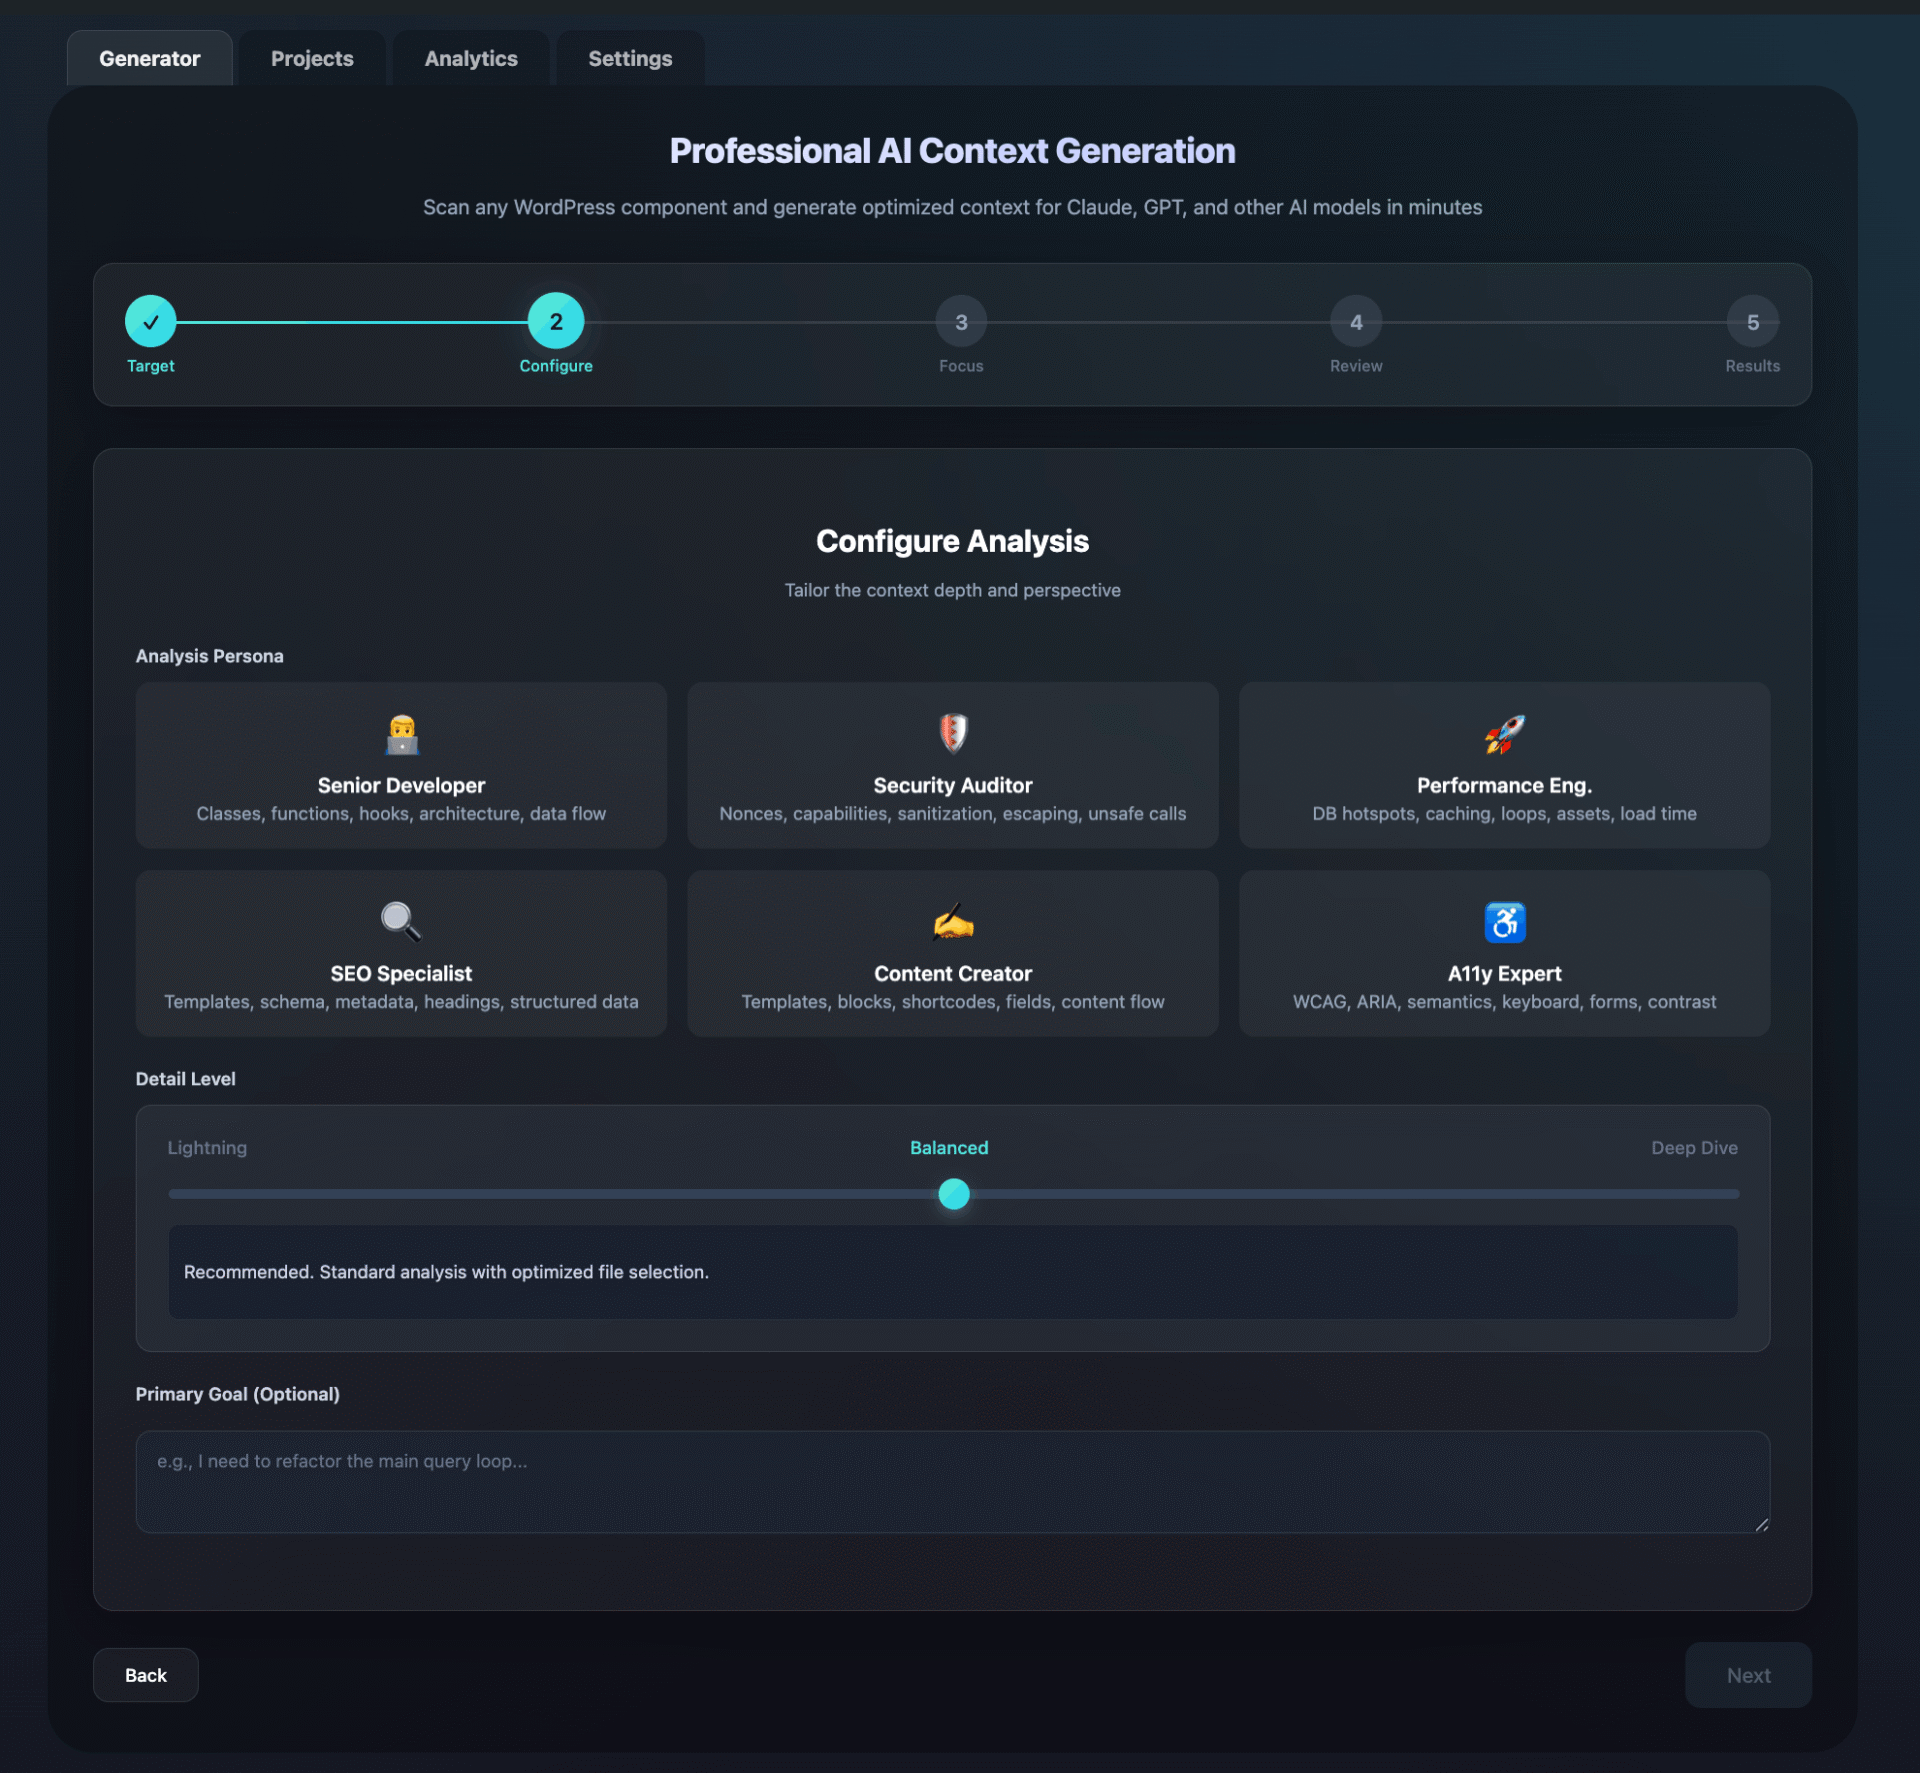Screen dimensions: 1920x1773
Task: Click the completed Target step checkmark
Action: [x=151, y=322]
